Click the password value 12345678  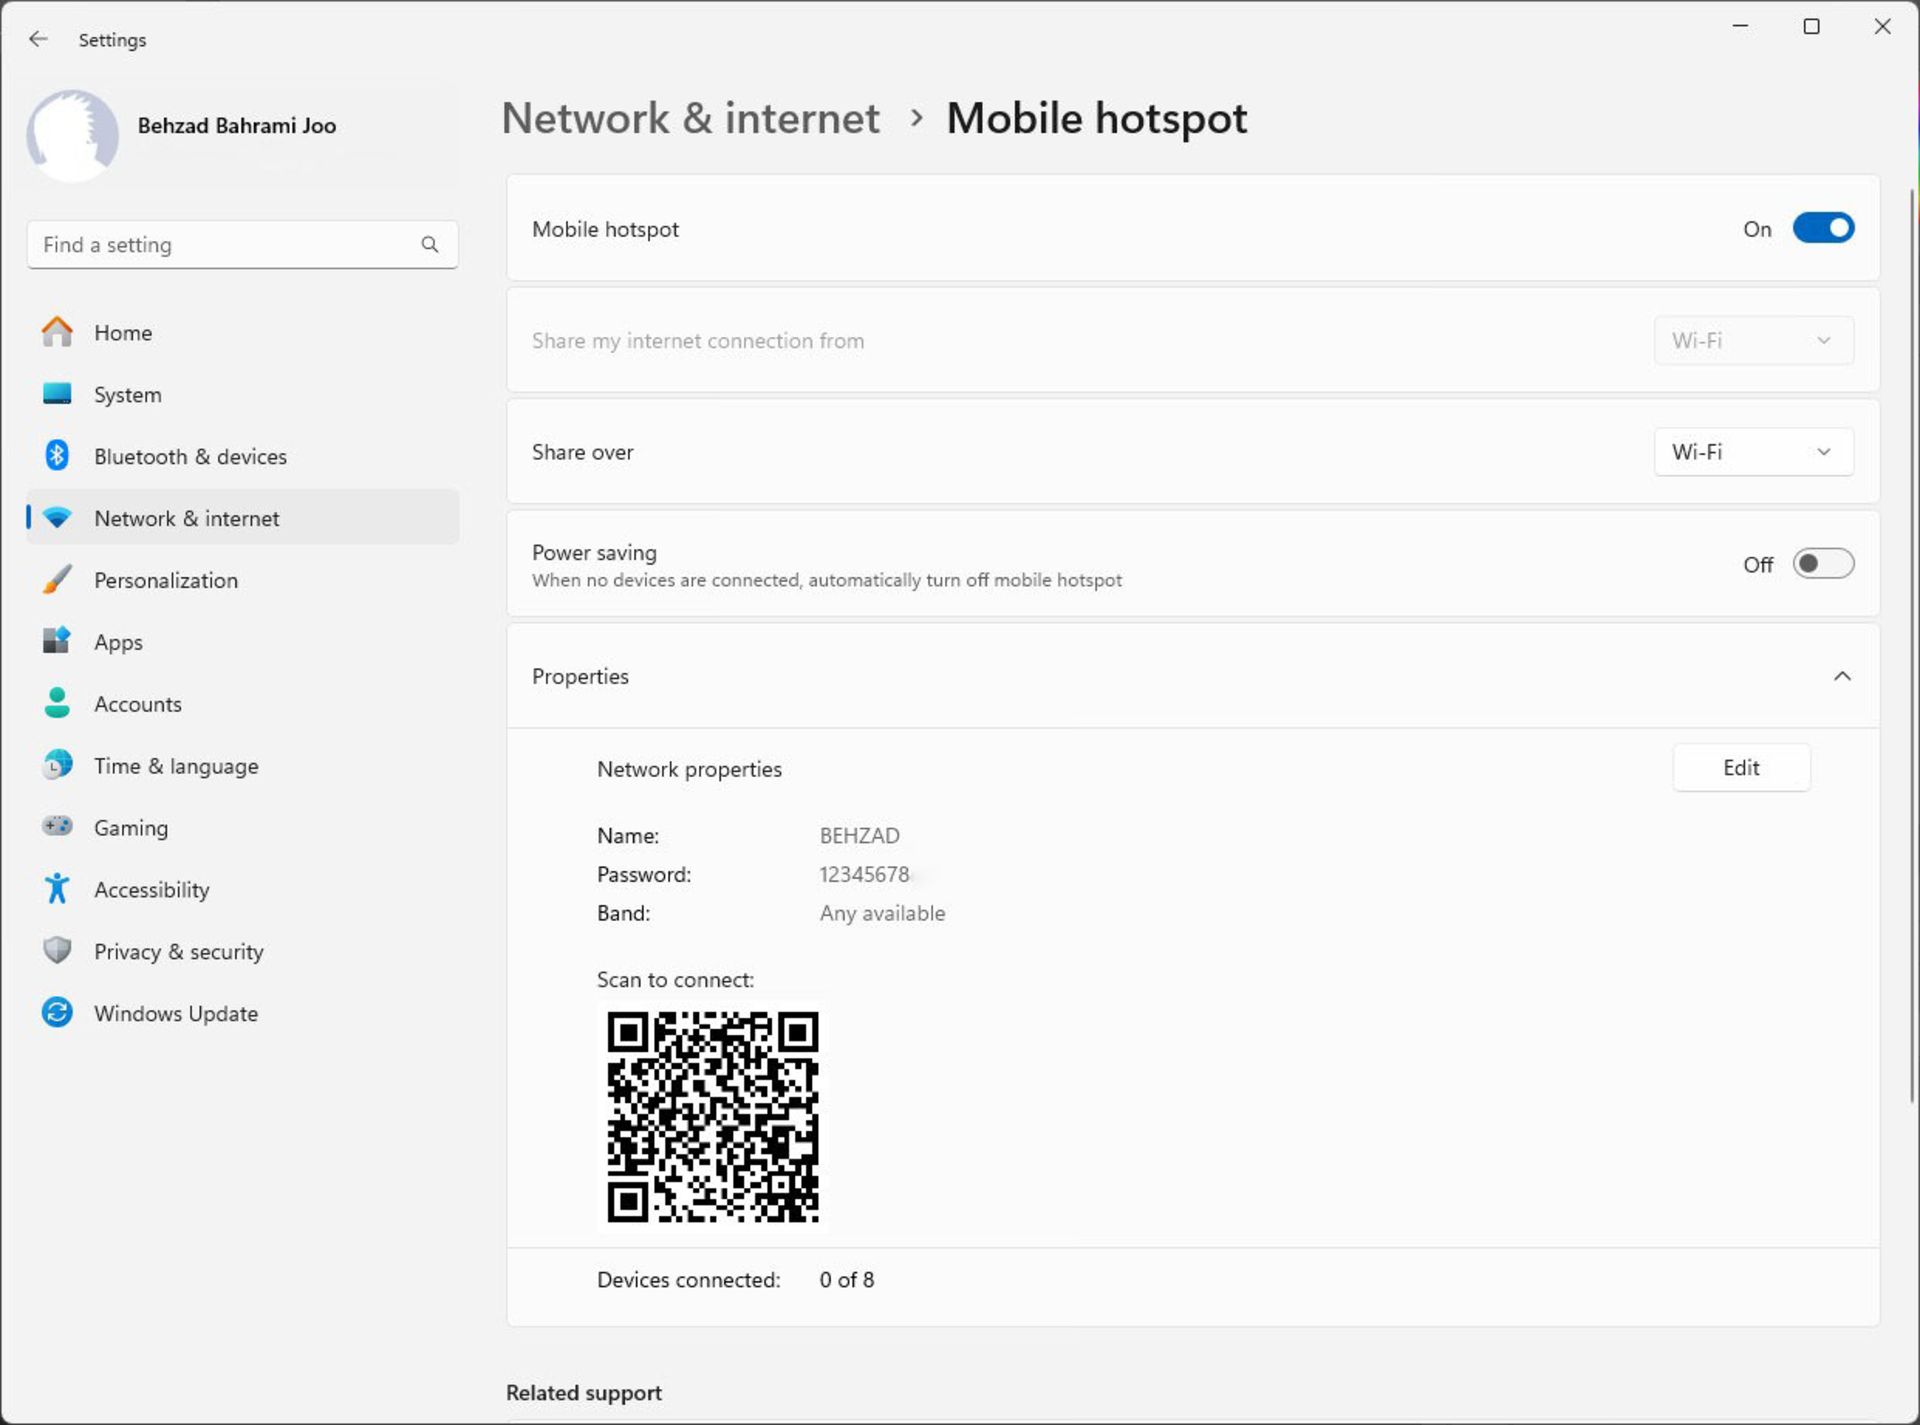(x=864, y=874)
